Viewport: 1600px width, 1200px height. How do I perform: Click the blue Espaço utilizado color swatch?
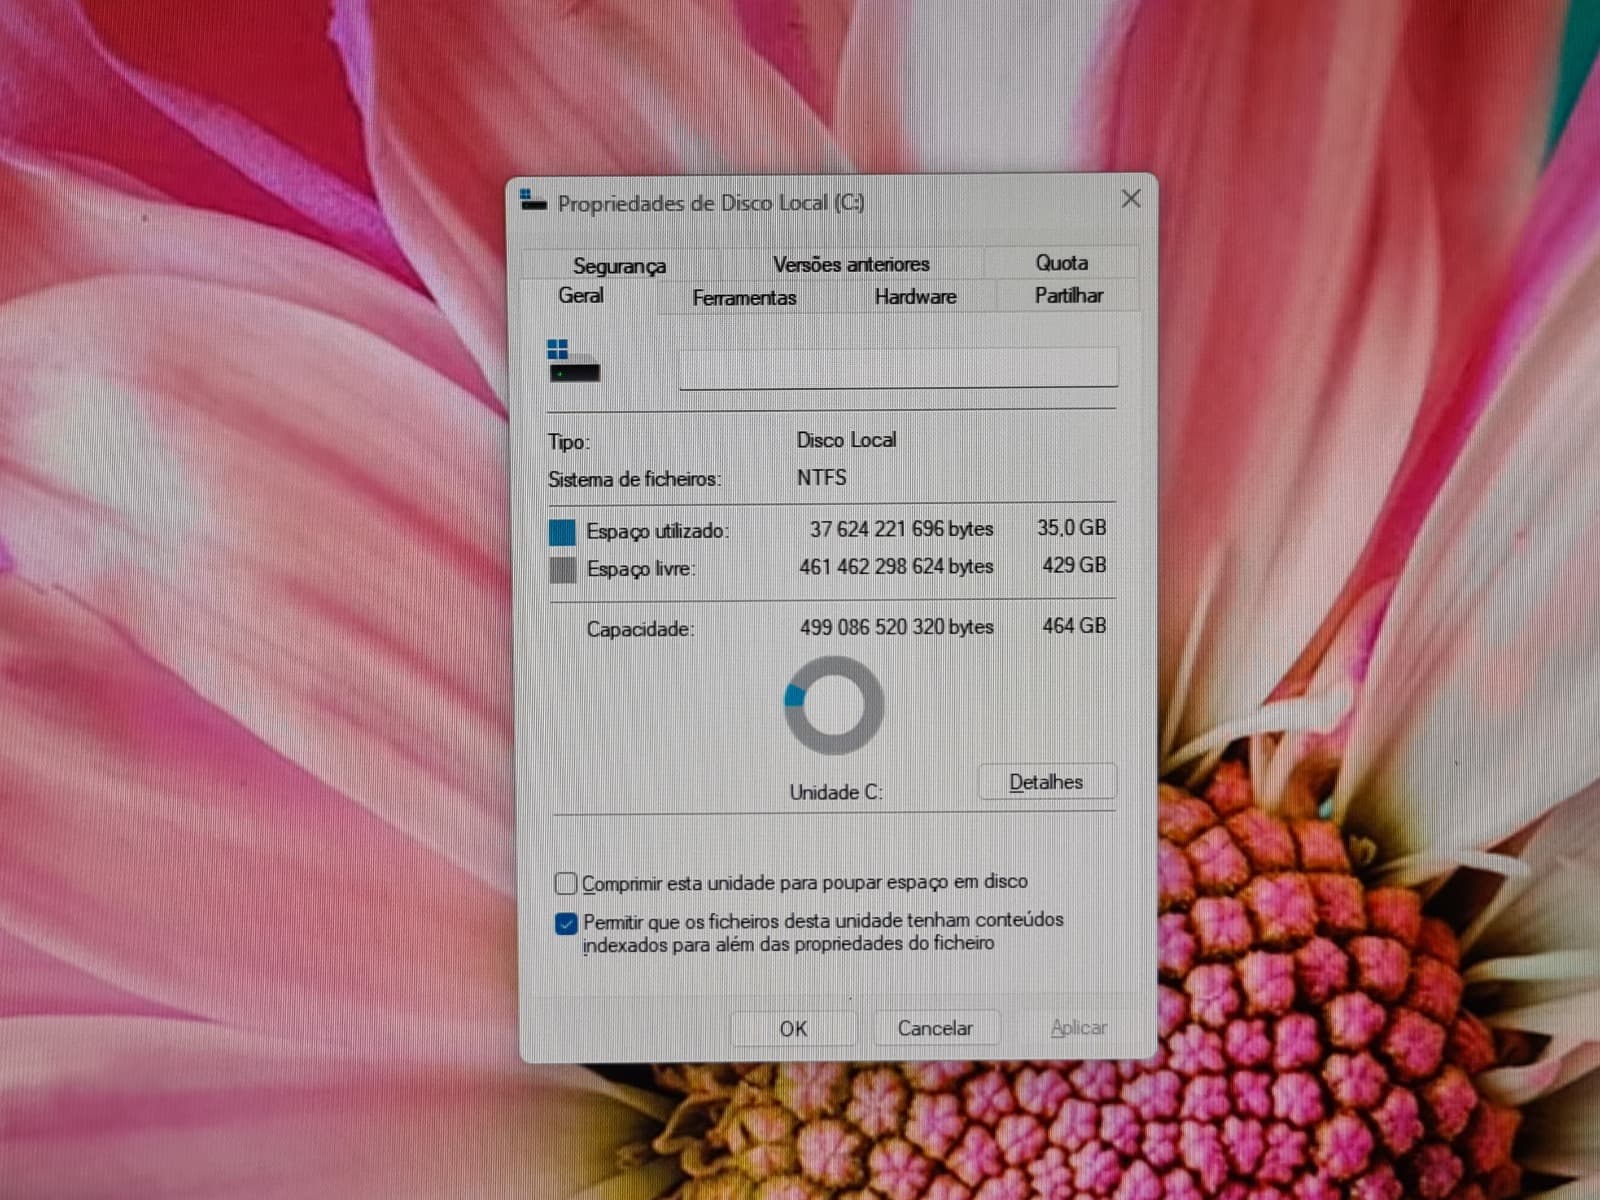562,531
